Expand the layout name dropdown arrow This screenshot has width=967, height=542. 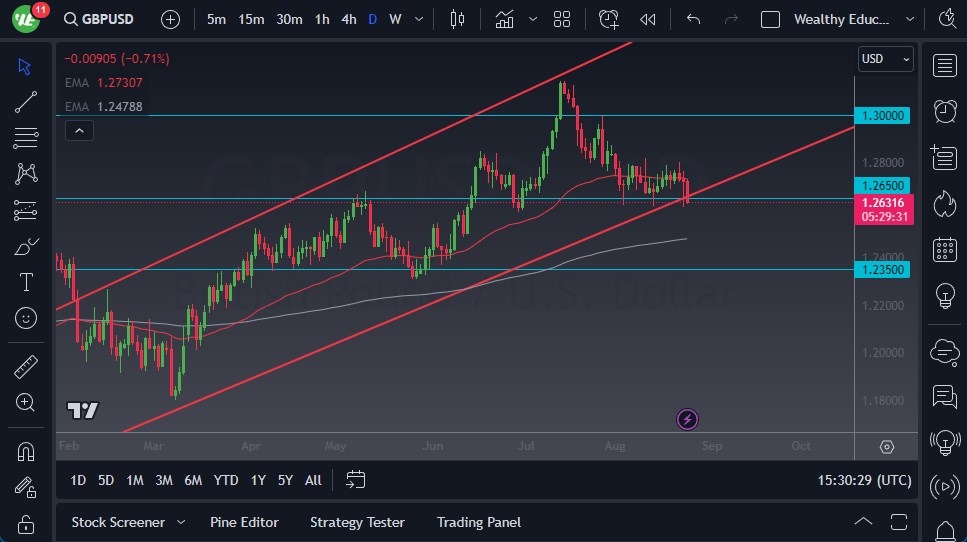tap(910, 20)
